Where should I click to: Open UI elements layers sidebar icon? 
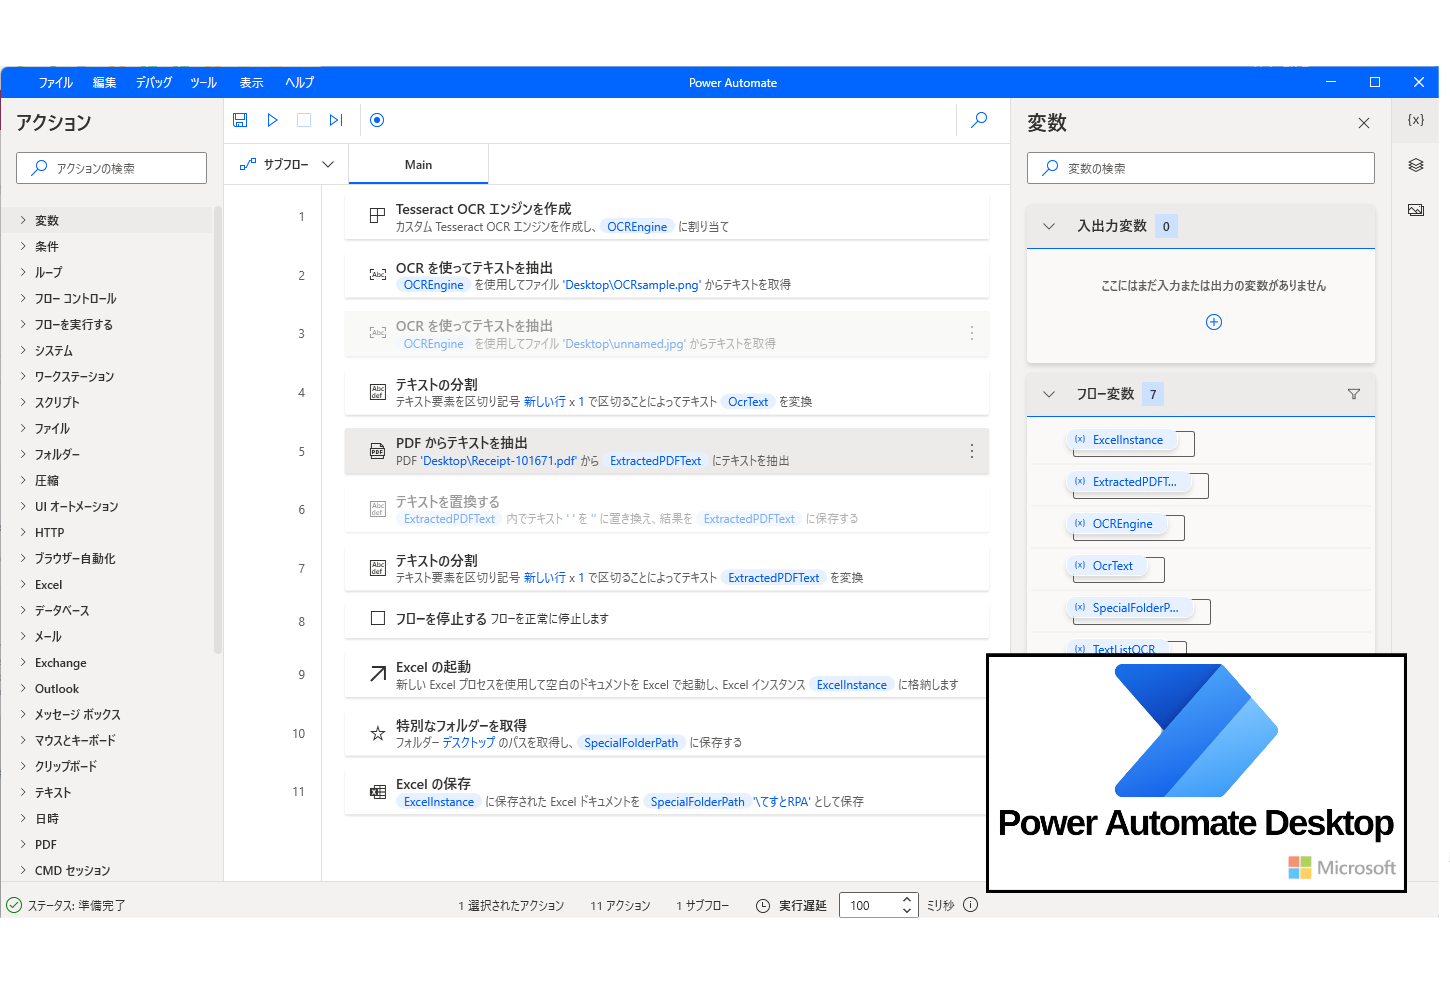tap(1416, 165)
